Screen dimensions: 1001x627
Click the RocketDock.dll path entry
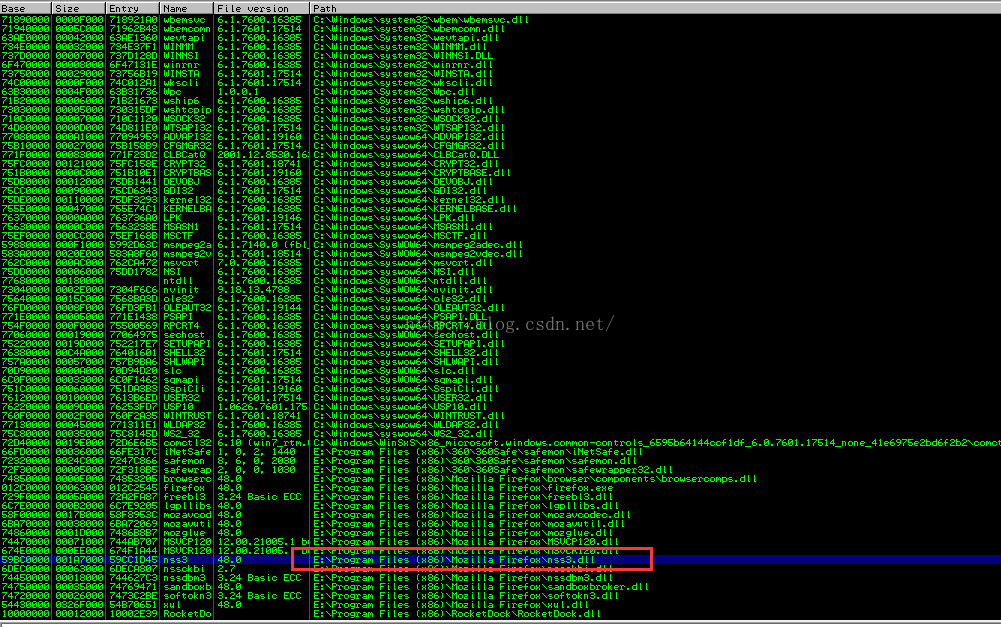pos(456,614)
